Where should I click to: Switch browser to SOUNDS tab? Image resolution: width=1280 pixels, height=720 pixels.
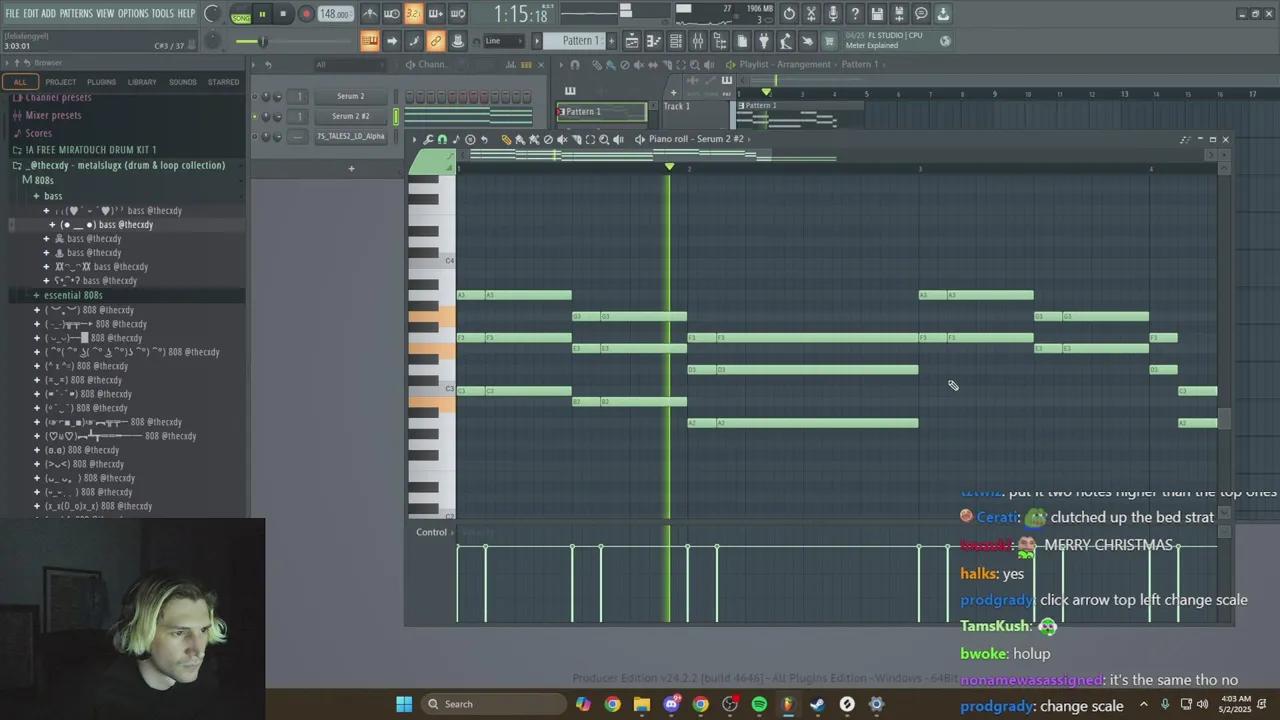(x=183, y=82)
